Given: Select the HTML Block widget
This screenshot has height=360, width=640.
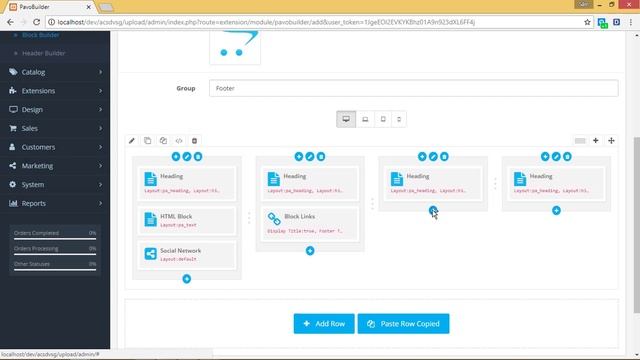Looking at the screenshot, I should pyautogui.click(x=187, y=221).
